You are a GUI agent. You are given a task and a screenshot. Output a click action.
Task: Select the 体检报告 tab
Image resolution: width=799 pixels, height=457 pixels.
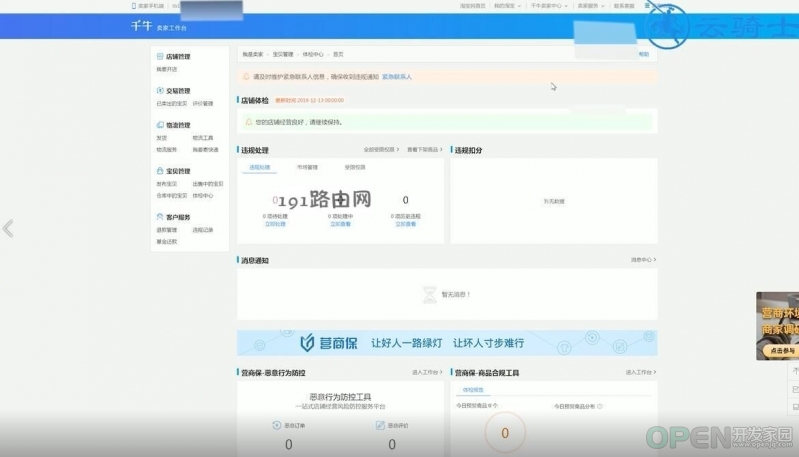point(473,390)
